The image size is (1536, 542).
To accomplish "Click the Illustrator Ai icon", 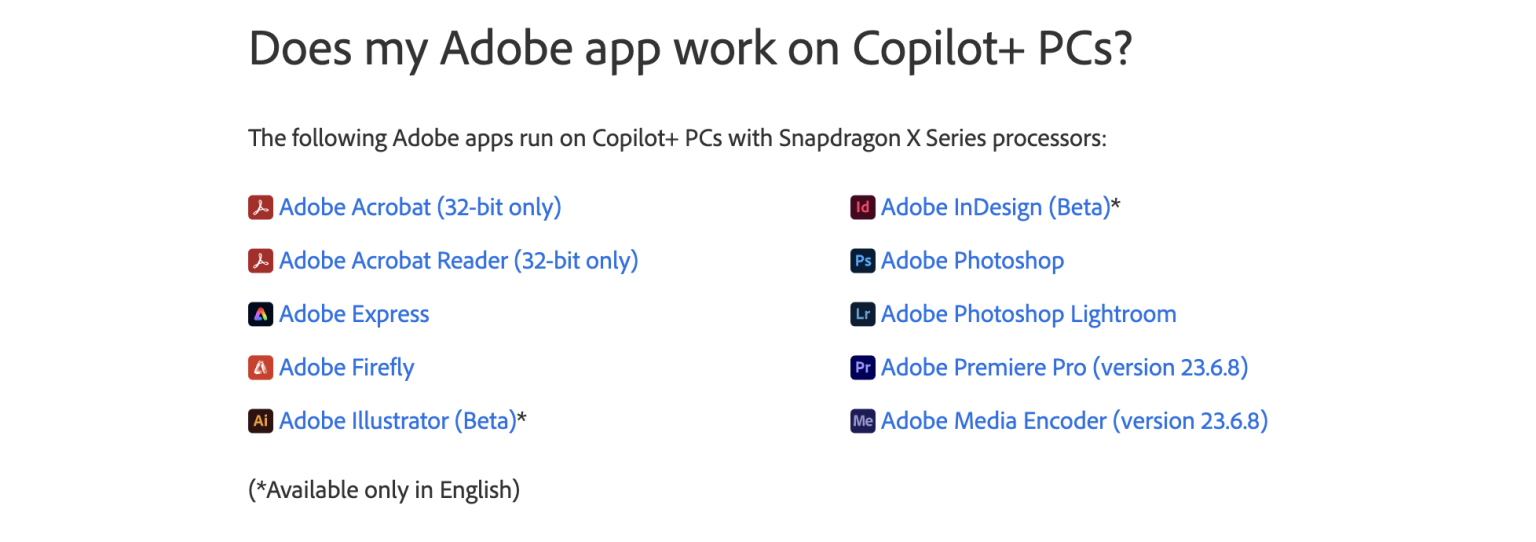I will [x=261, y=421].
